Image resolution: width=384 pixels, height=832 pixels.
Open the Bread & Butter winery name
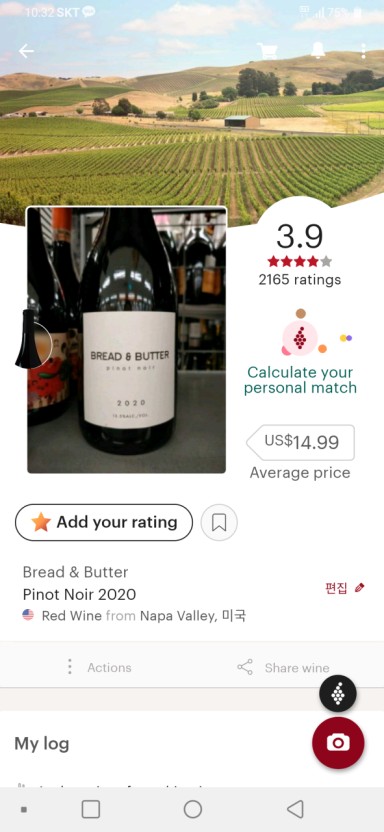click(x=75, y=572)
